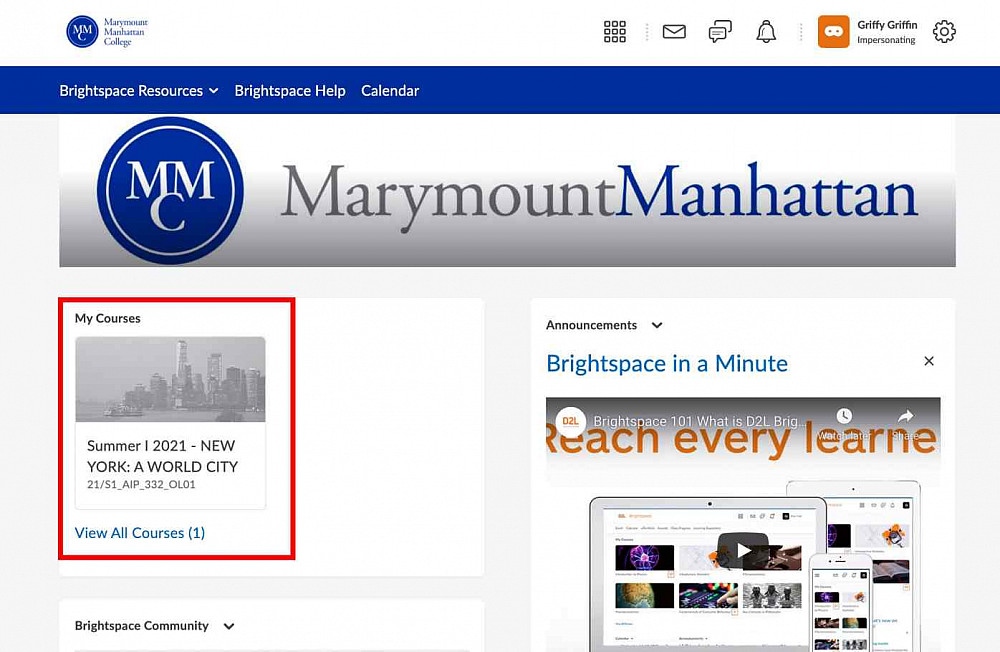The height and width of the screenshot is (652, 1000).
Task: Dismiss the Brightspace in a Minute announcement
Action: pos(929,361)
